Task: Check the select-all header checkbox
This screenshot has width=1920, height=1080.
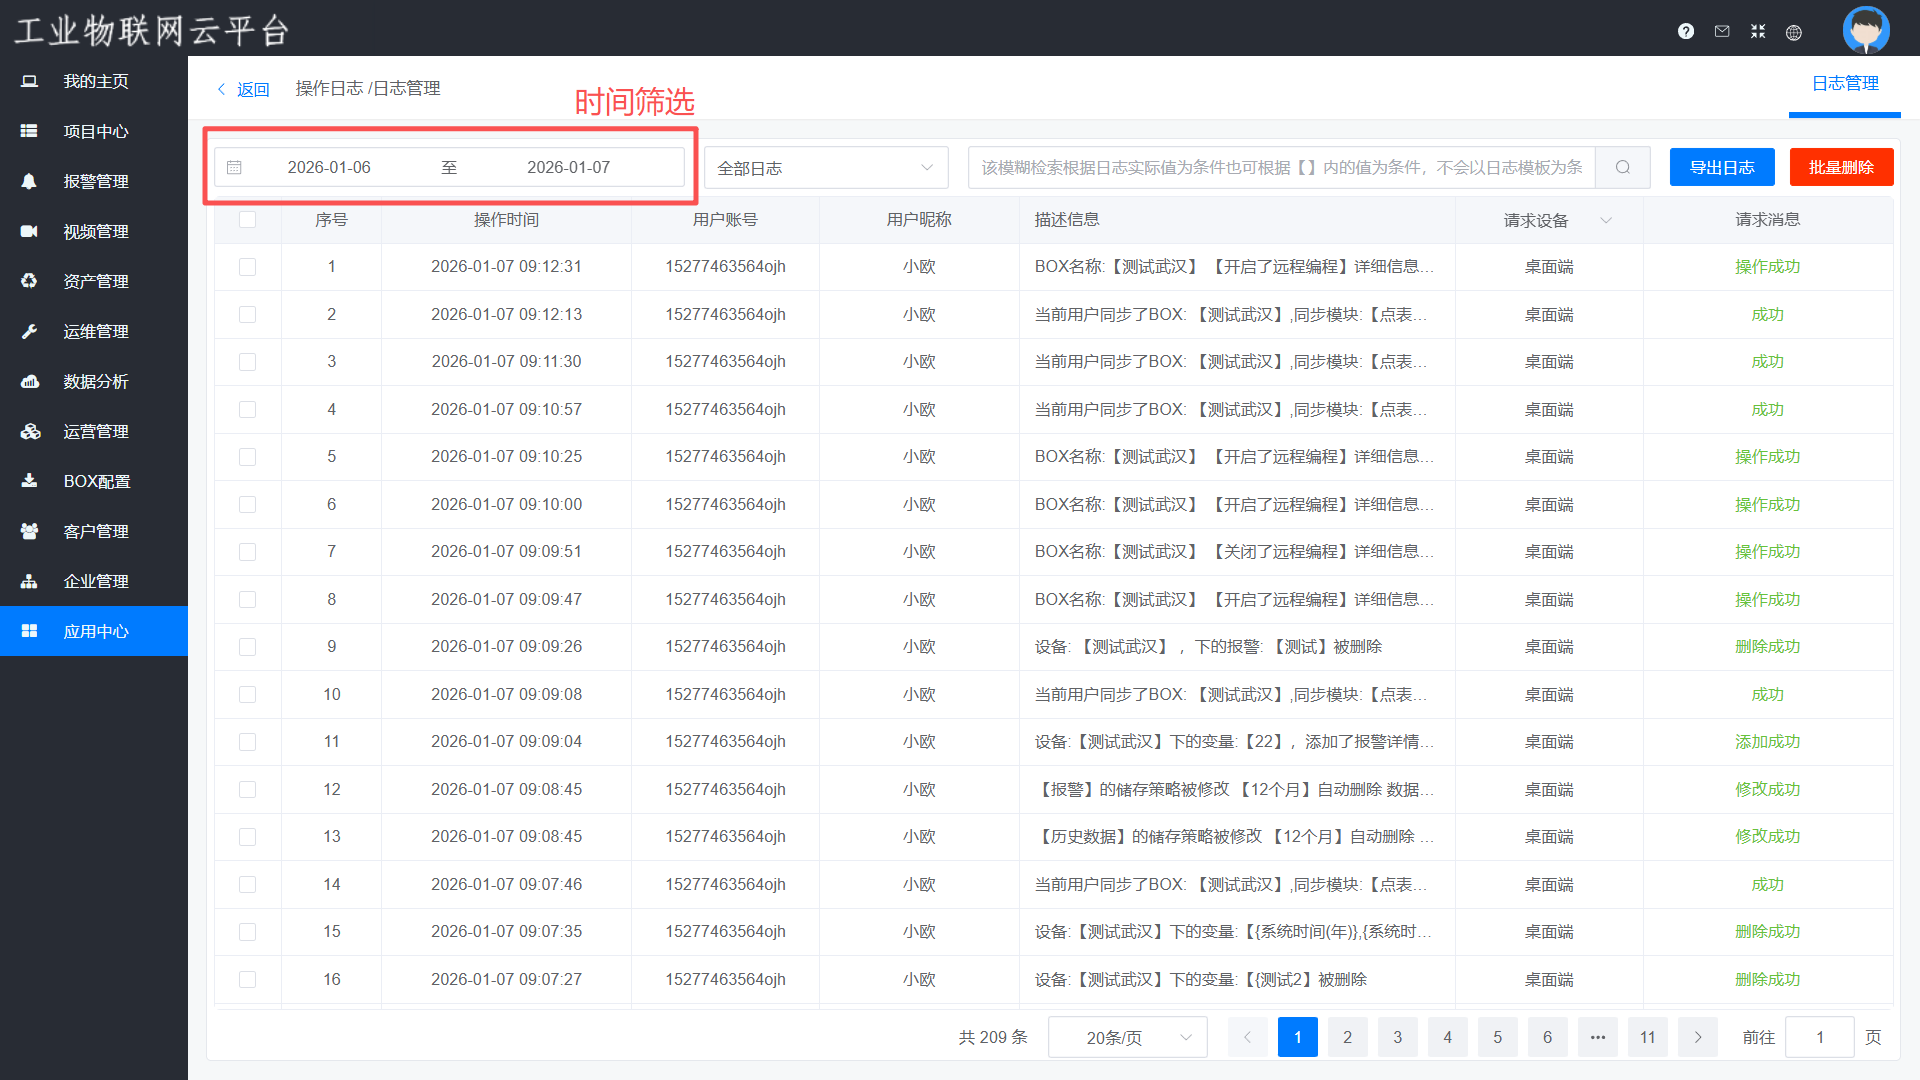Action: point(247,219)
